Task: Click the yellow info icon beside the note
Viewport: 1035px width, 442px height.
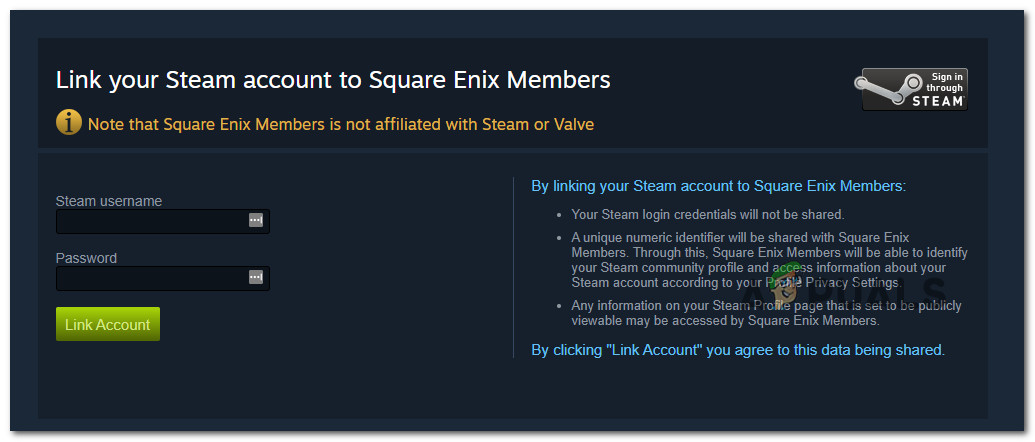Action: tap(68, 123)
